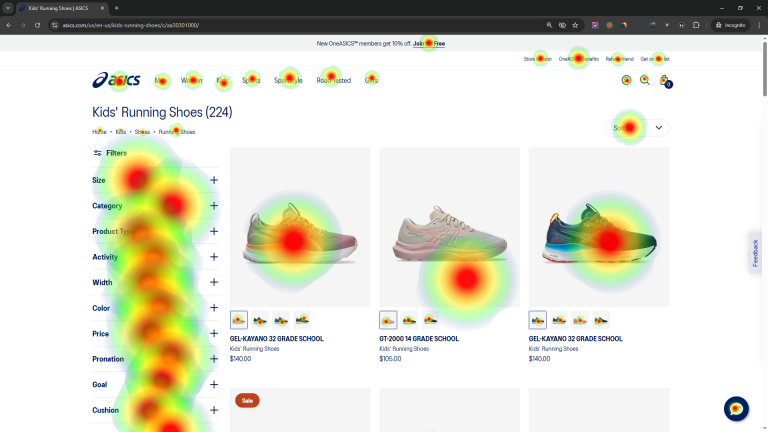Screen dimensions: 768x432
Task: Open the Sort dropdown
Action: 637,128
